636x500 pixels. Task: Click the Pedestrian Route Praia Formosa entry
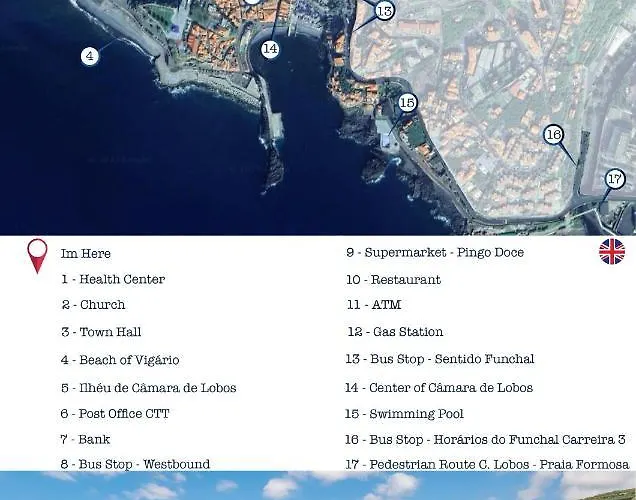click(x=487, y=465)
